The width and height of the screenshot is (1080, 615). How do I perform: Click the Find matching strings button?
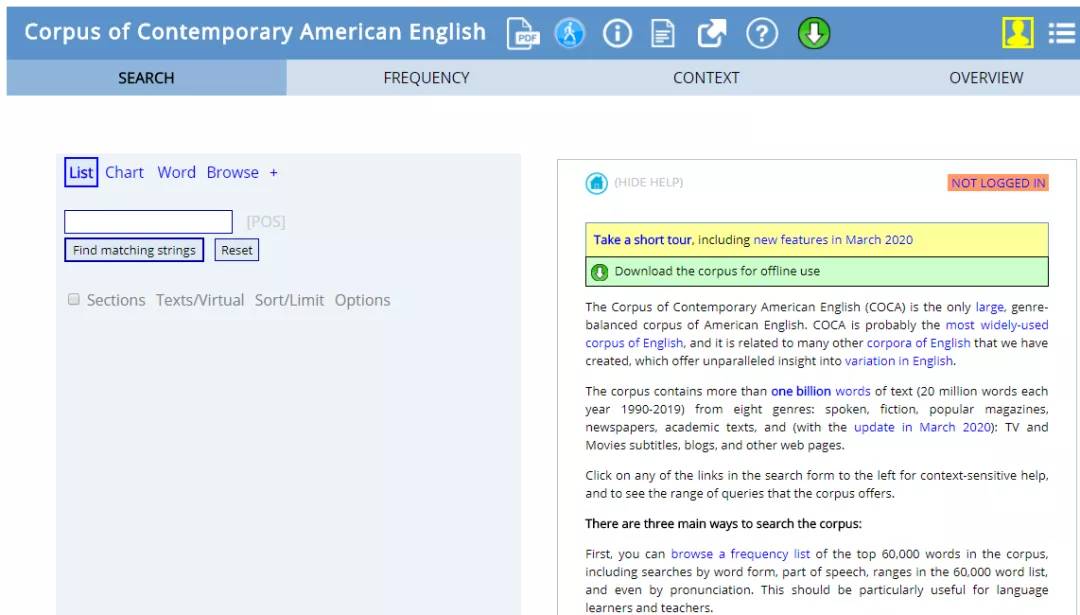click(x=134, y=250)
